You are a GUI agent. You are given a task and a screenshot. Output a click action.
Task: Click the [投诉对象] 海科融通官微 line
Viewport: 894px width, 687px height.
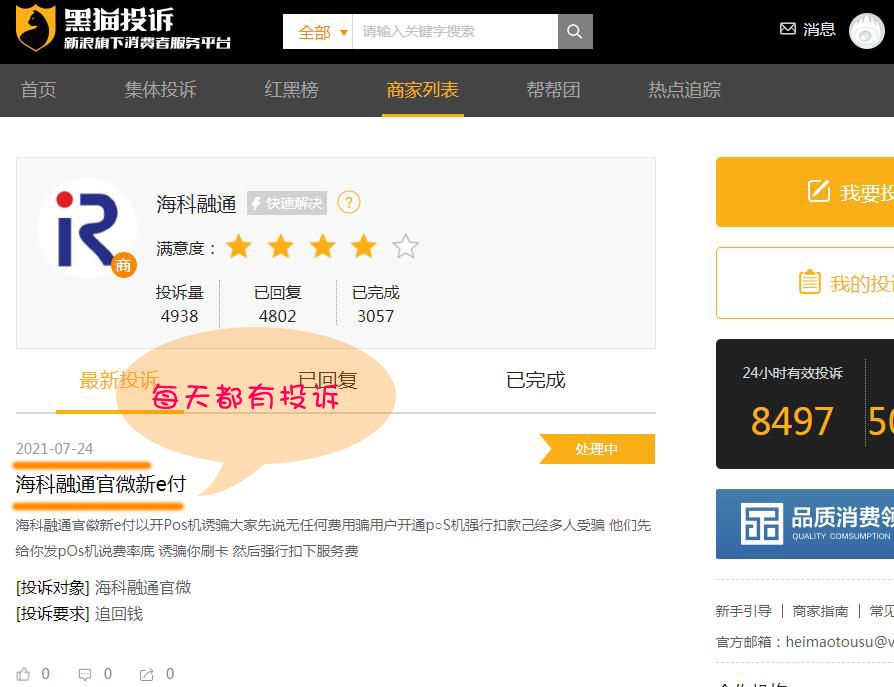click(x=104, y=587)
